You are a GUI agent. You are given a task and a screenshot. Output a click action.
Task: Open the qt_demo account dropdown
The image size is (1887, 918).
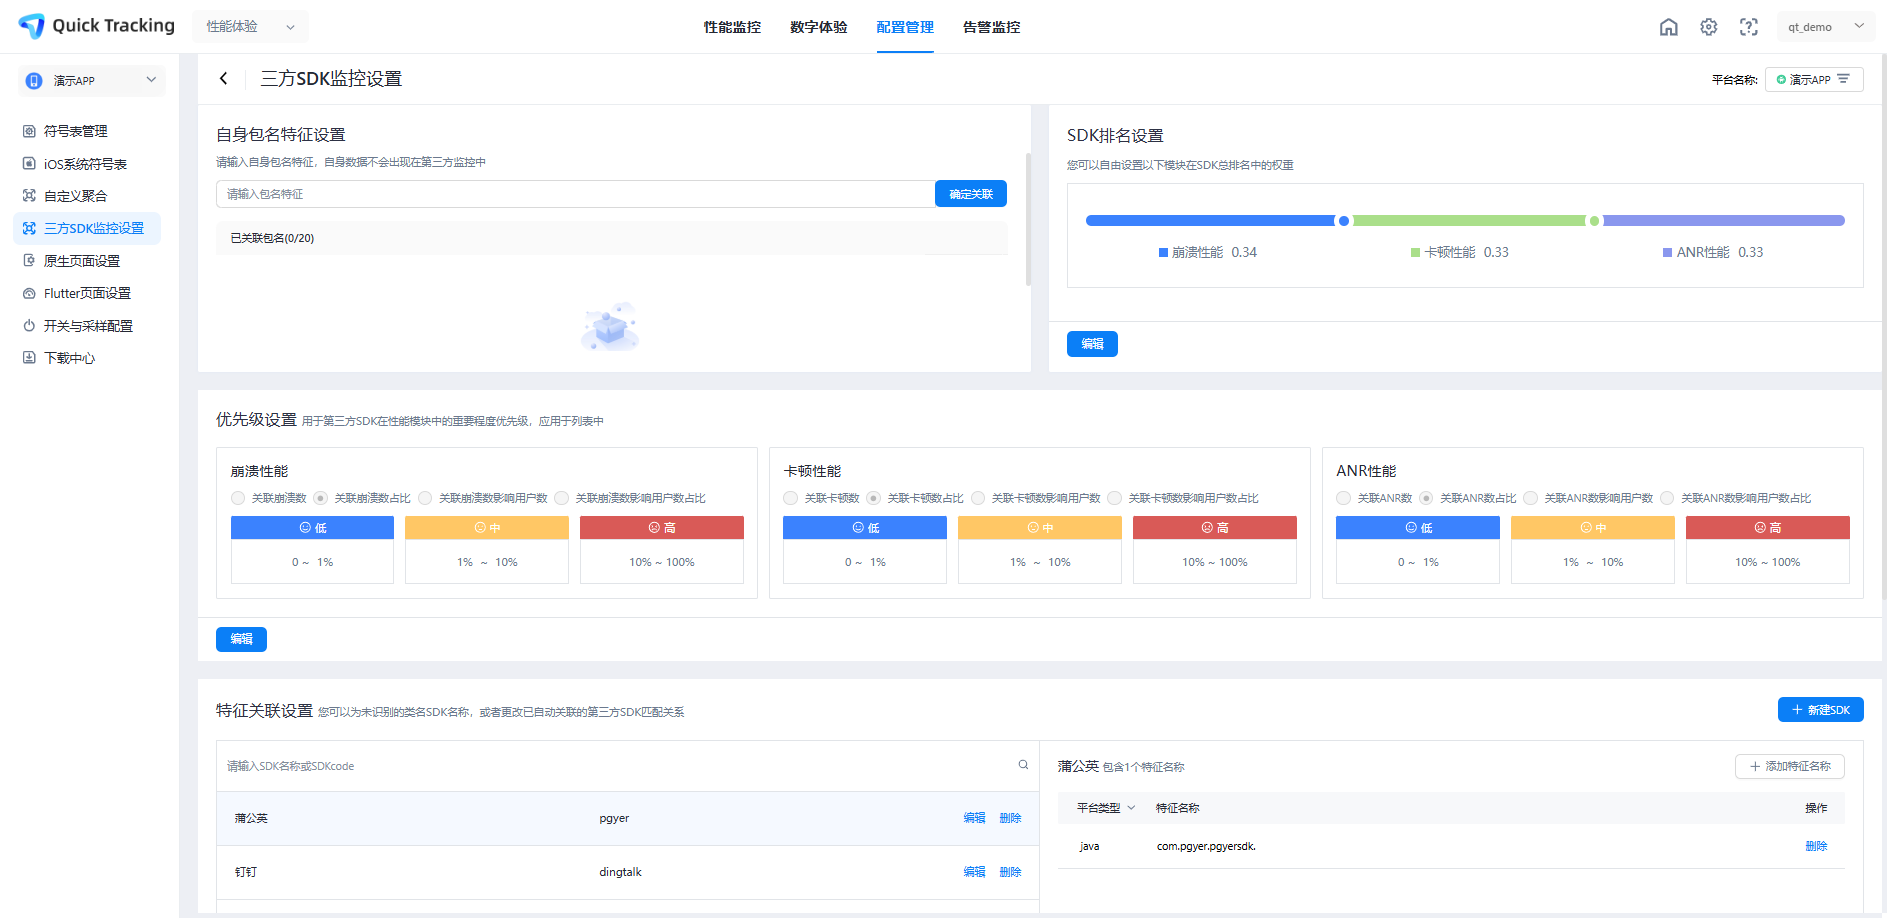pyautogui.click(x=1826, y=27)
